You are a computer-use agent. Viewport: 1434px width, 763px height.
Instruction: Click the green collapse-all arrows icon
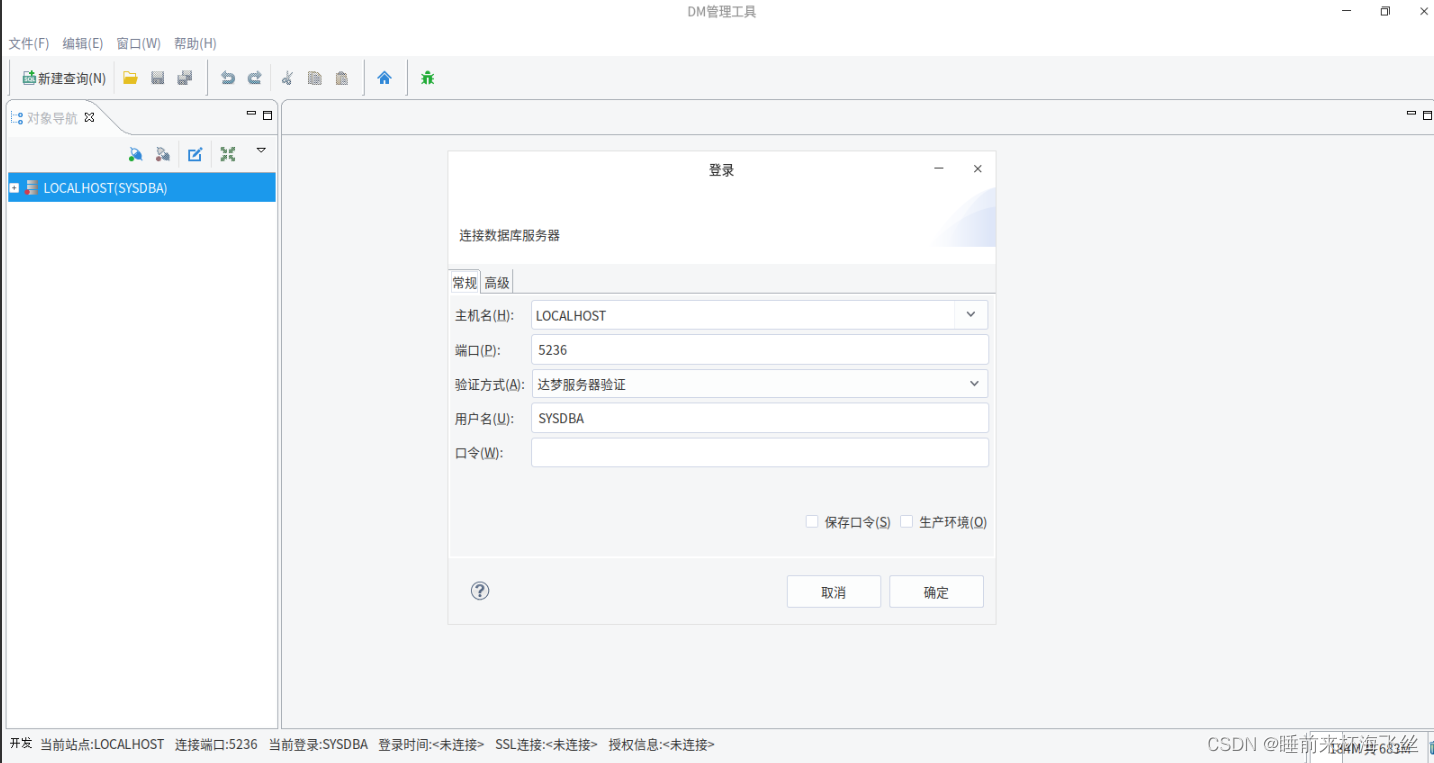click(228, 154)
